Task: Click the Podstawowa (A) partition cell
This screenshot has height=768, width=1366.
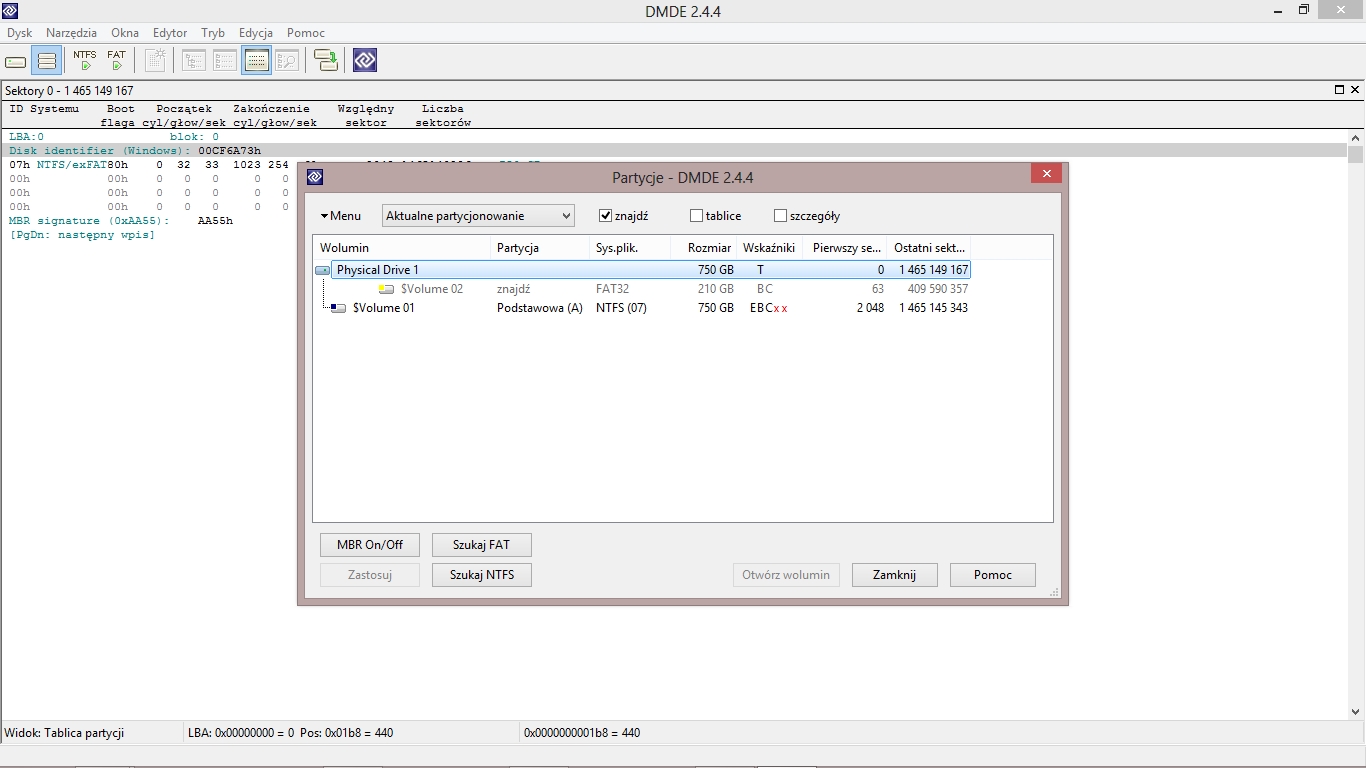Action: (x=540, y=308)
